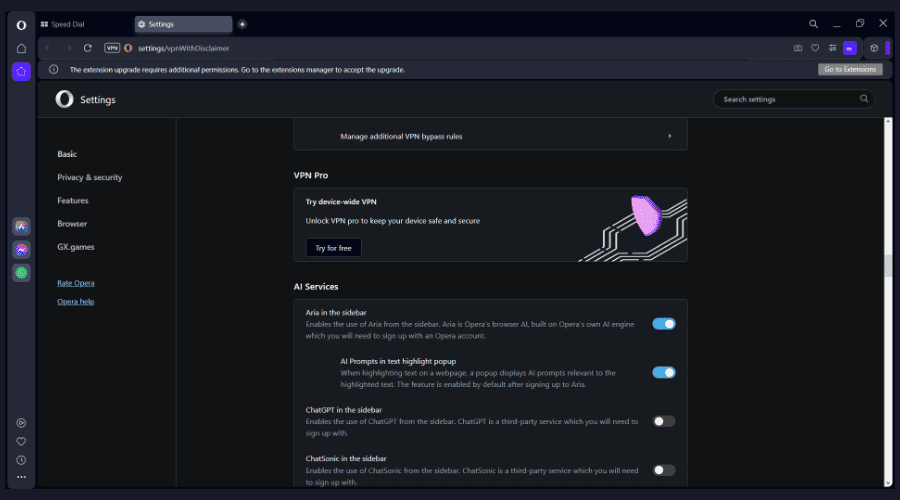Open Browser settings section
The width and height of the screenshot is (900, 500).
(x=72, y=224)
